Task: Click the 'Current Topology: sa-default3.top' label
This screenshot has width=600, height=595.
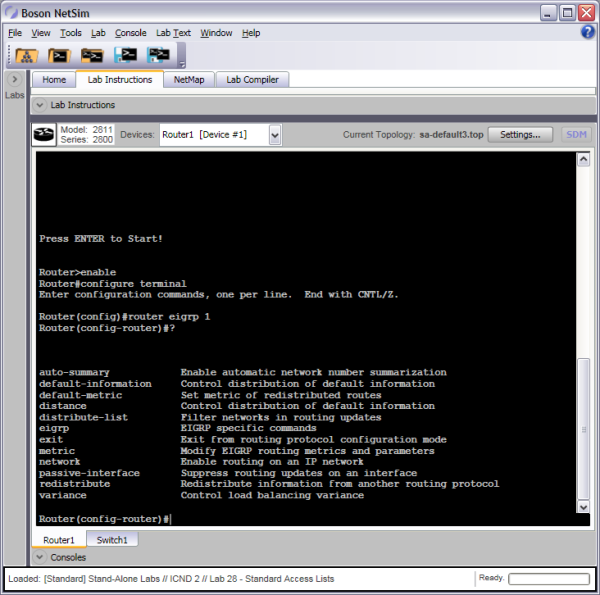Action: (x=413, y=135)
